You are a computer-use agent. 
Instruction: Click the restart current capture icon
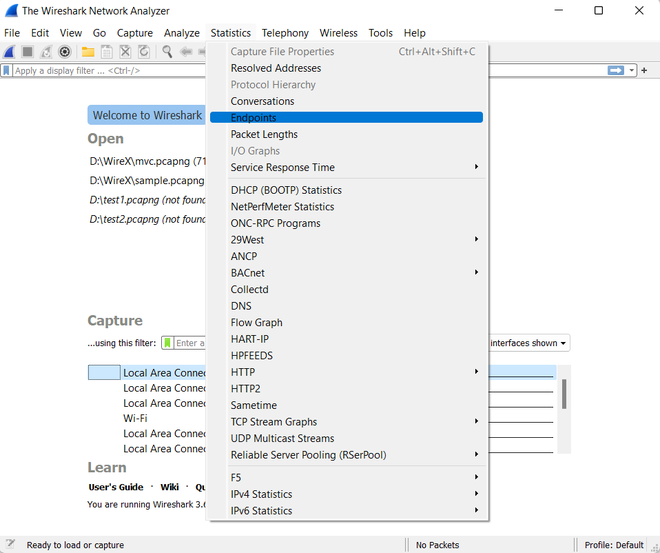click(46, 52)
